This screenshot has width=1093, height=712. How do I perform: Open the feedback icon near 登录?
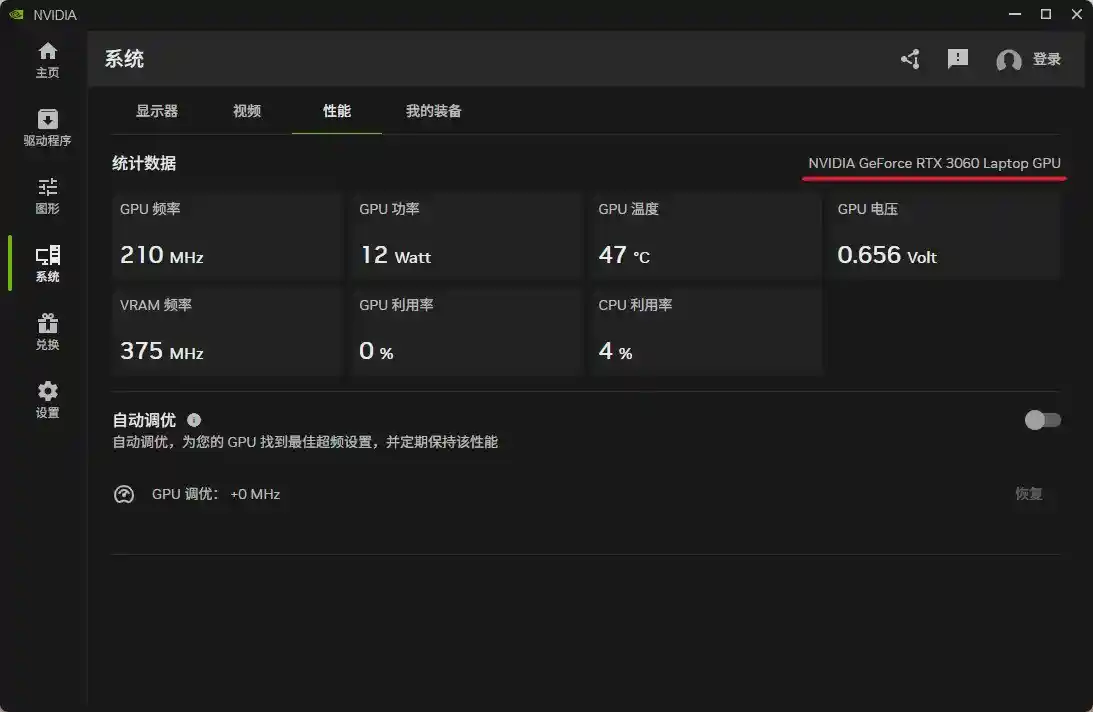coord(957,60)
